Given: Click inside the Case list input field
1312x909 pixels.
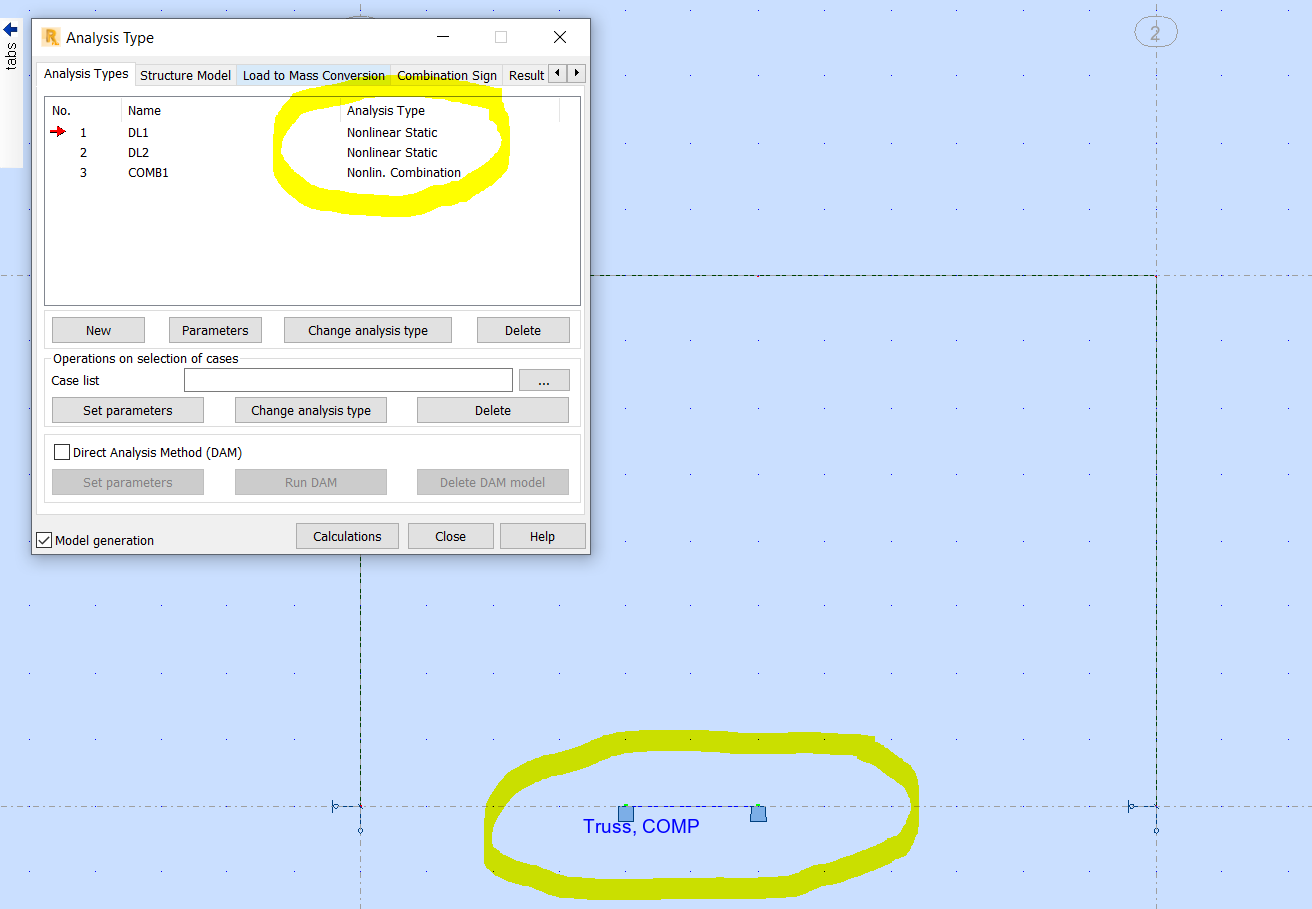Looking at the screenshot, I should point(348,380).
